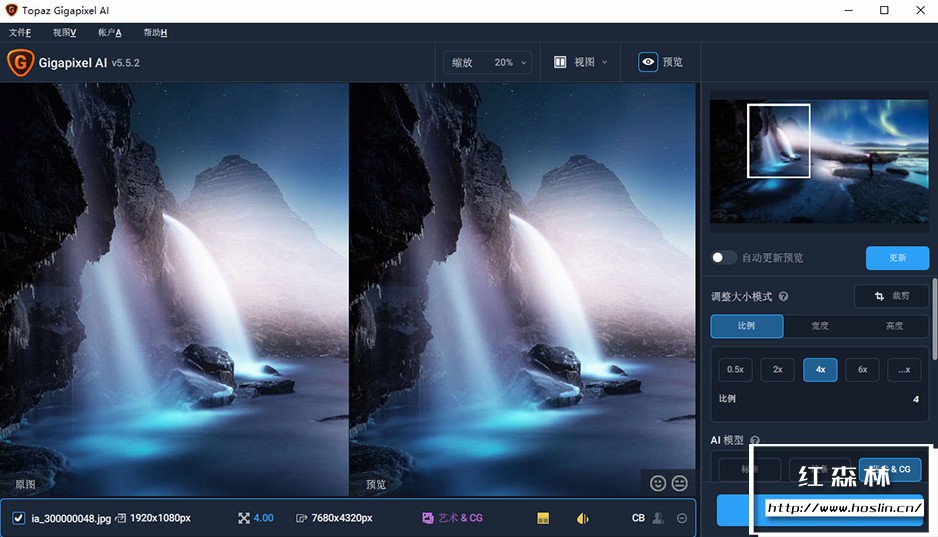Click the ia_300000048.jpg file name

point(71,518)
